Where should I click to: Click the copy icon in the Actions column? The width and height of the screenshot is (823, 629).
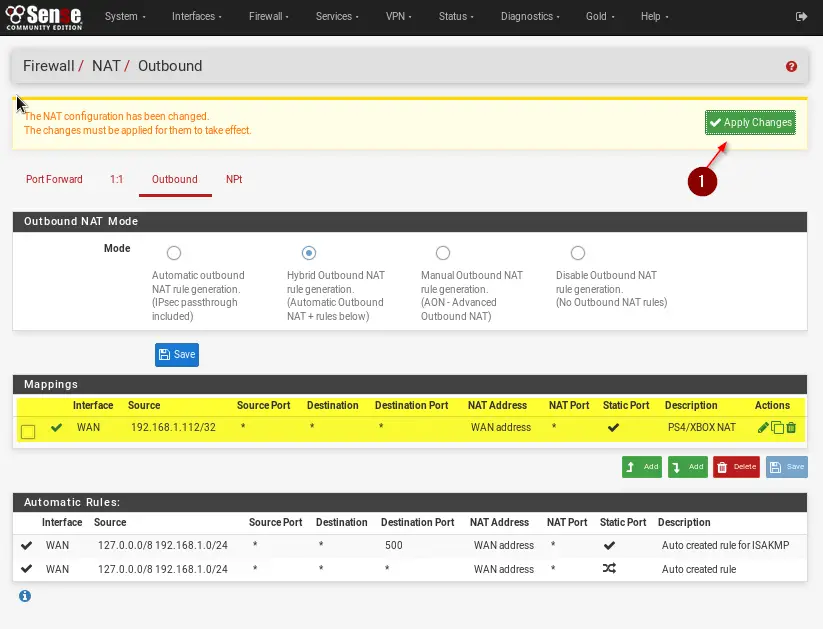(777, 428)
